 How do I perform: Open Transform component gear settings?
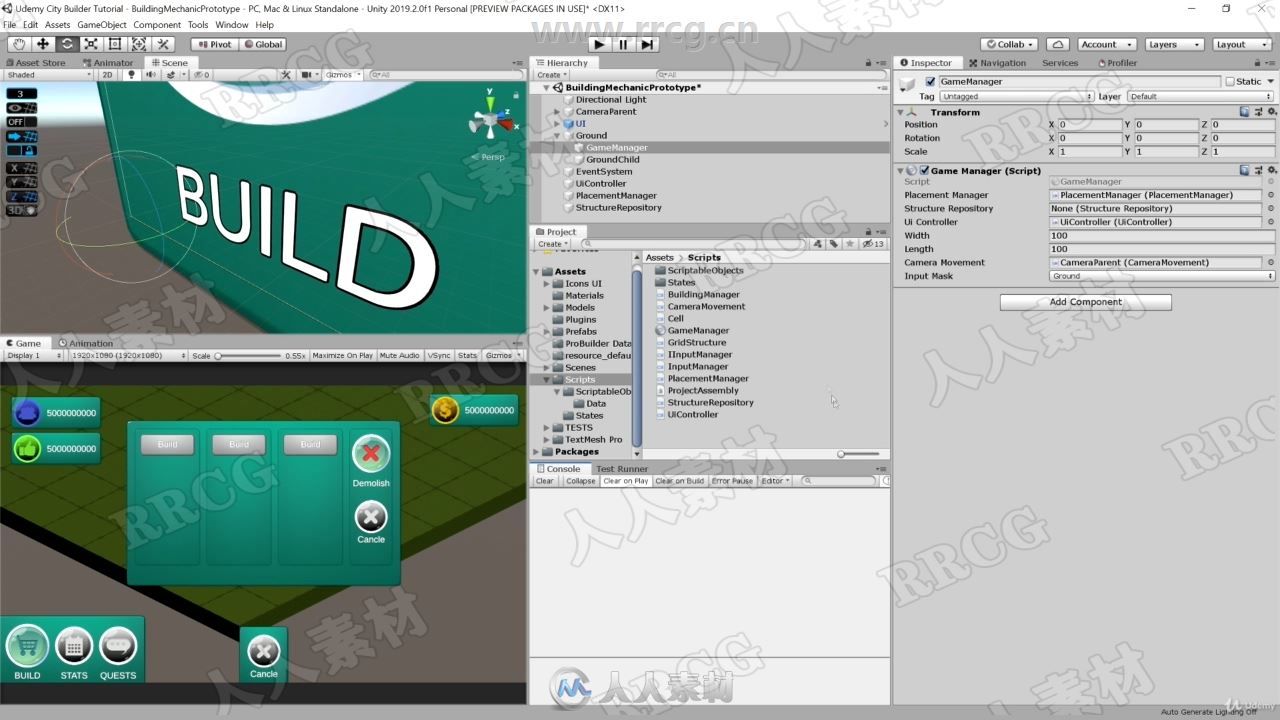tap(1271, 112)
